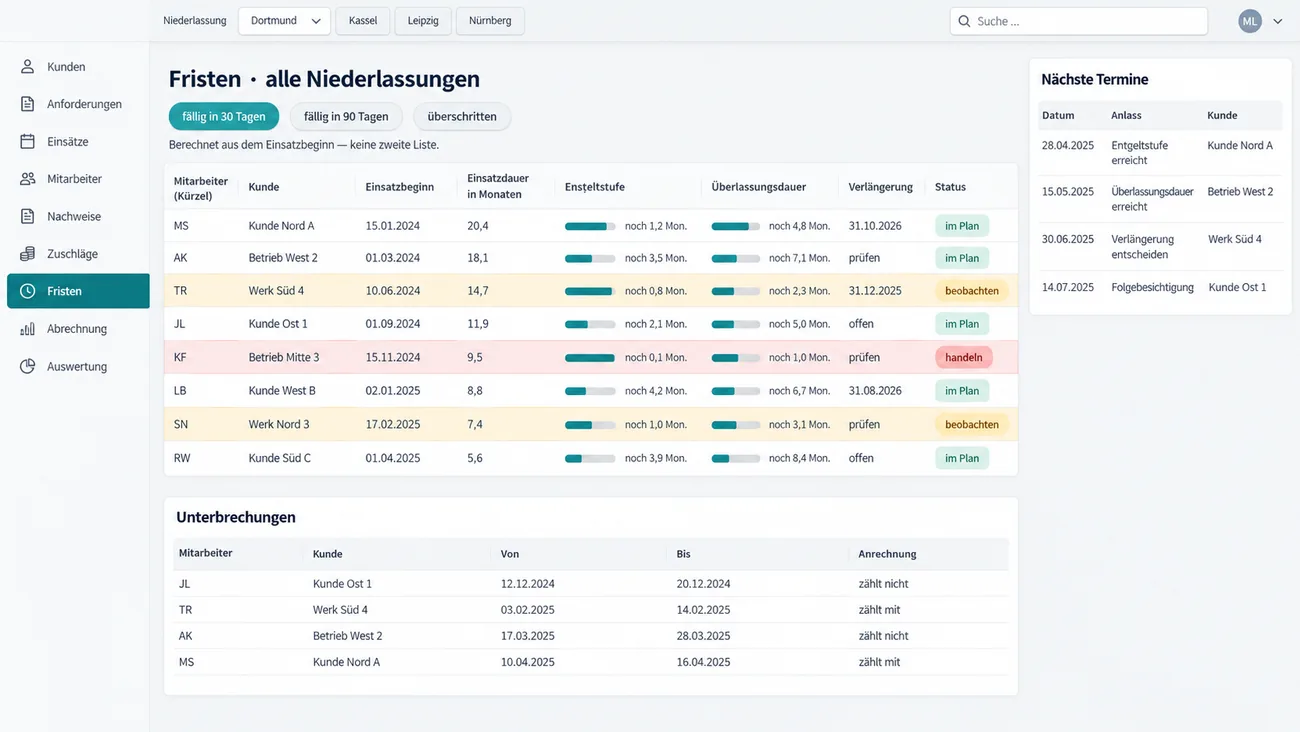The height and width of the screenshot is (732, 1300).
Task: Click the Verlängerung column header
Action: point(880,187)
